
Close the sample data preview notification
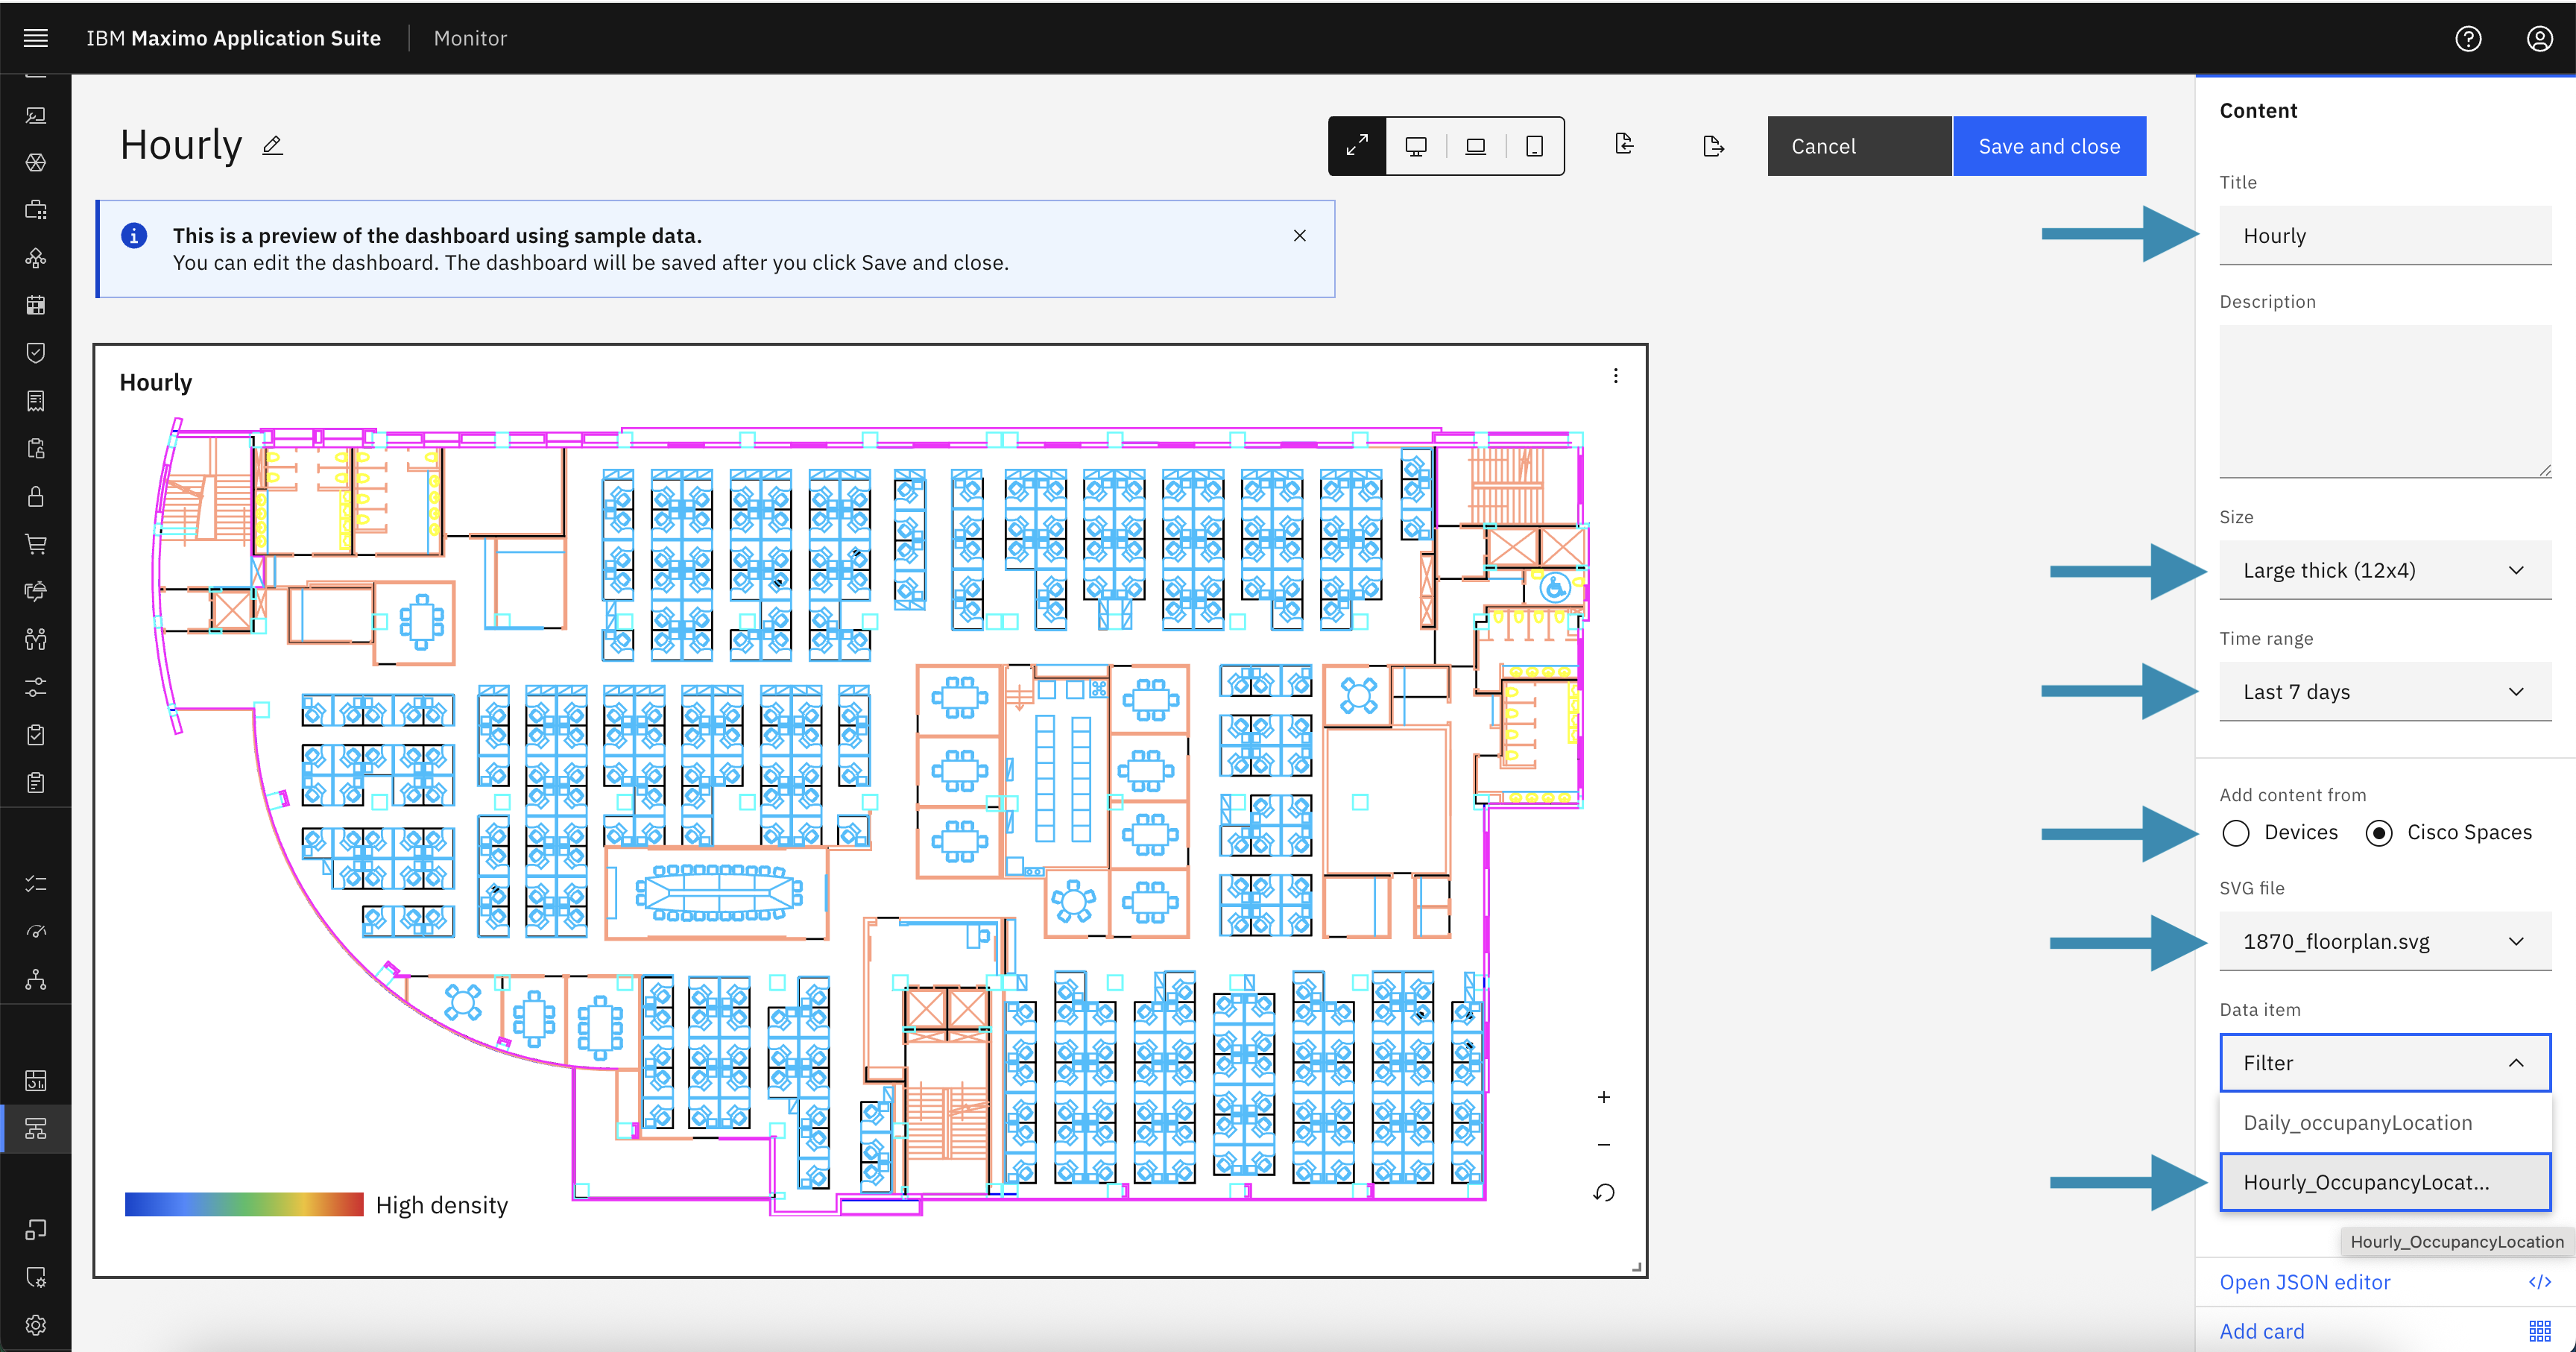pos(1299,236)
